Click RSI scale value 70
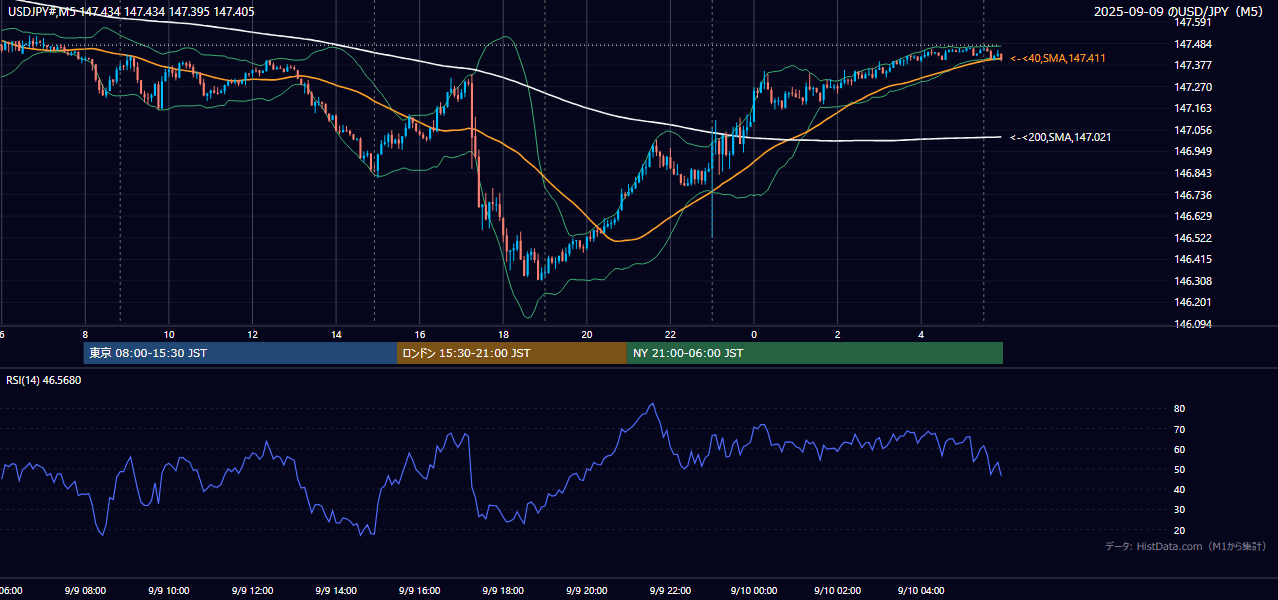 (1179, 429)
